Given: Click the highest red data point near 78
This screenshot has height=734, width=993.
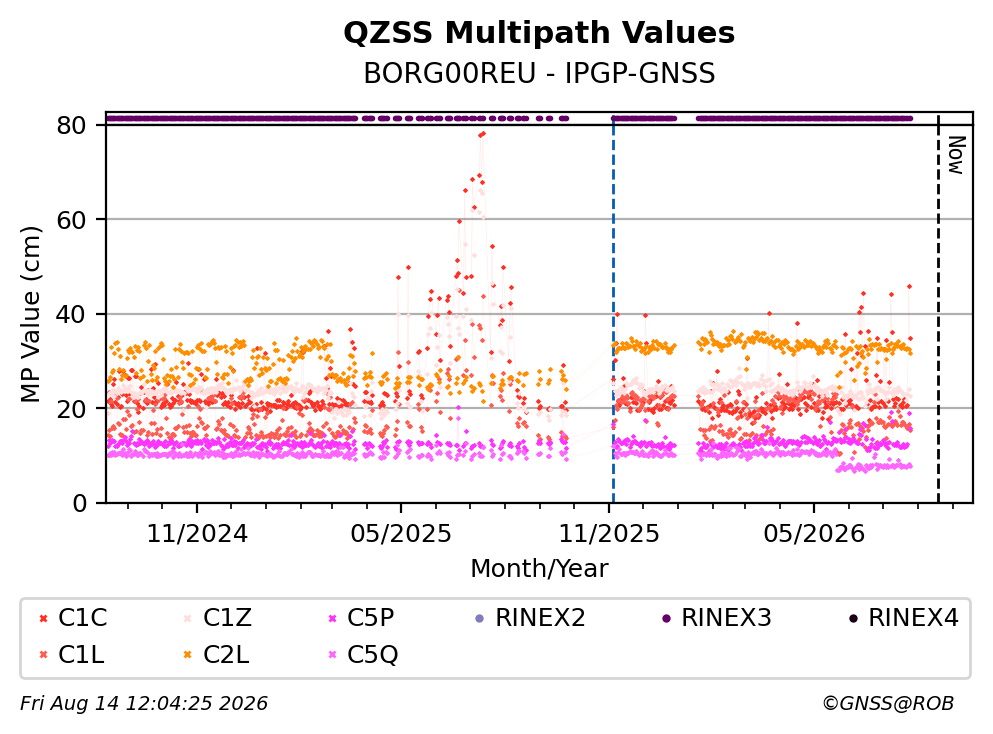Looking at the screenshot, I should tap(483, 134).
